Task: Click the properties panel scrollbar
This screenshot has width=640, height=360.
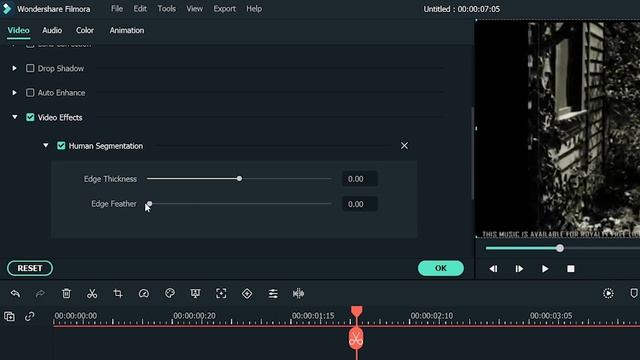Action: (x=473, y=153)
